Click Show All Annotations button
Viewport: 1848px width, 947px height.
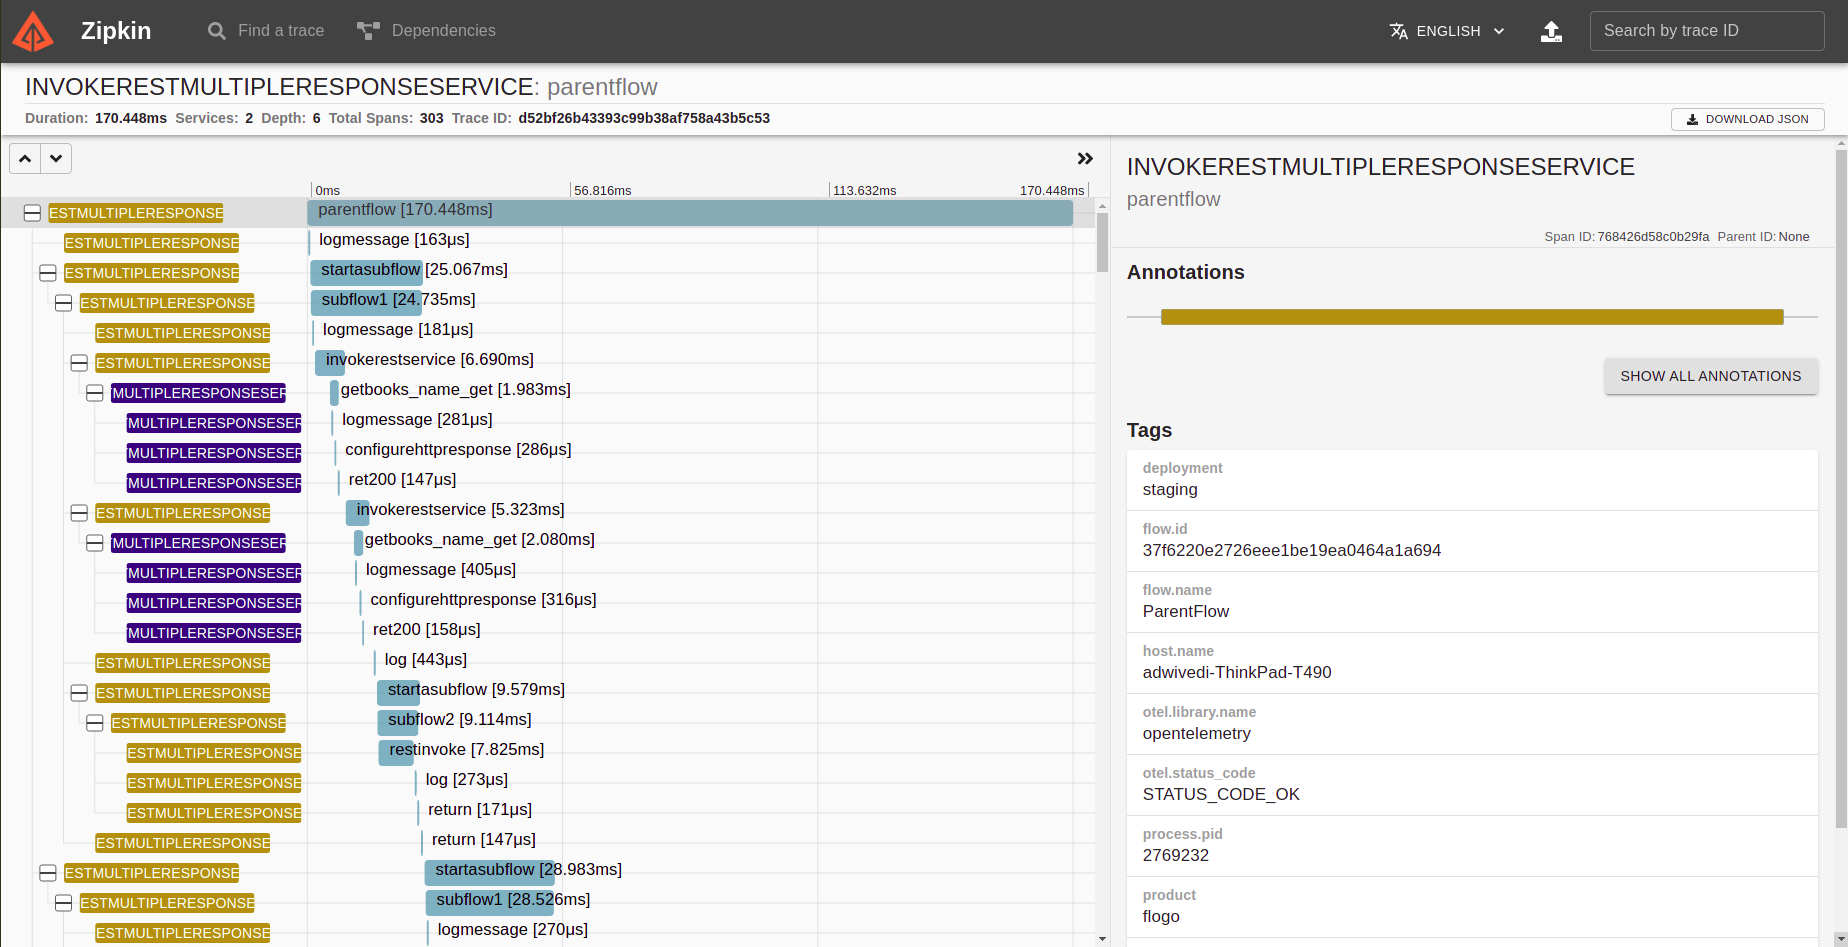pyautogui.click(x=1710, y=376)
